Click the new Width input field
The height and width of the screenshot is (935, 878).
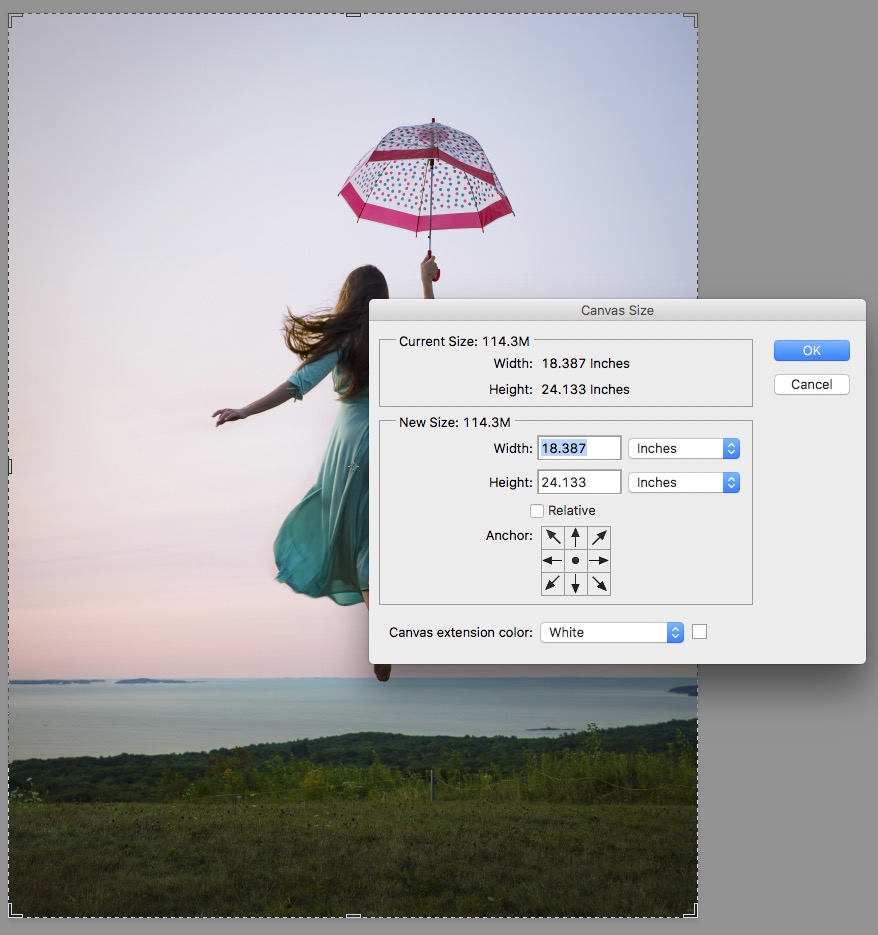click(579, 449)
